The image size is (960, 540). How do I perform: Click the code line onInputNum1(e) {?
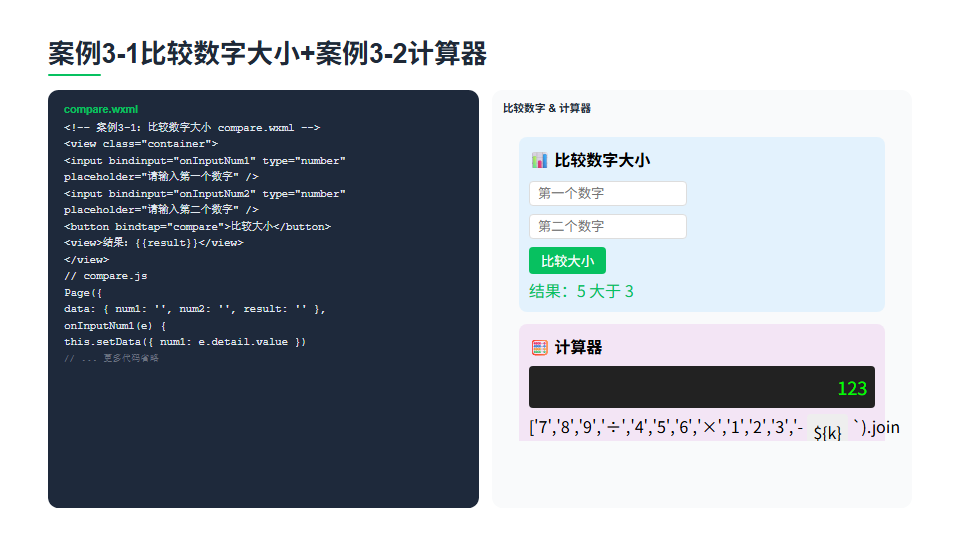coord(114,326)
